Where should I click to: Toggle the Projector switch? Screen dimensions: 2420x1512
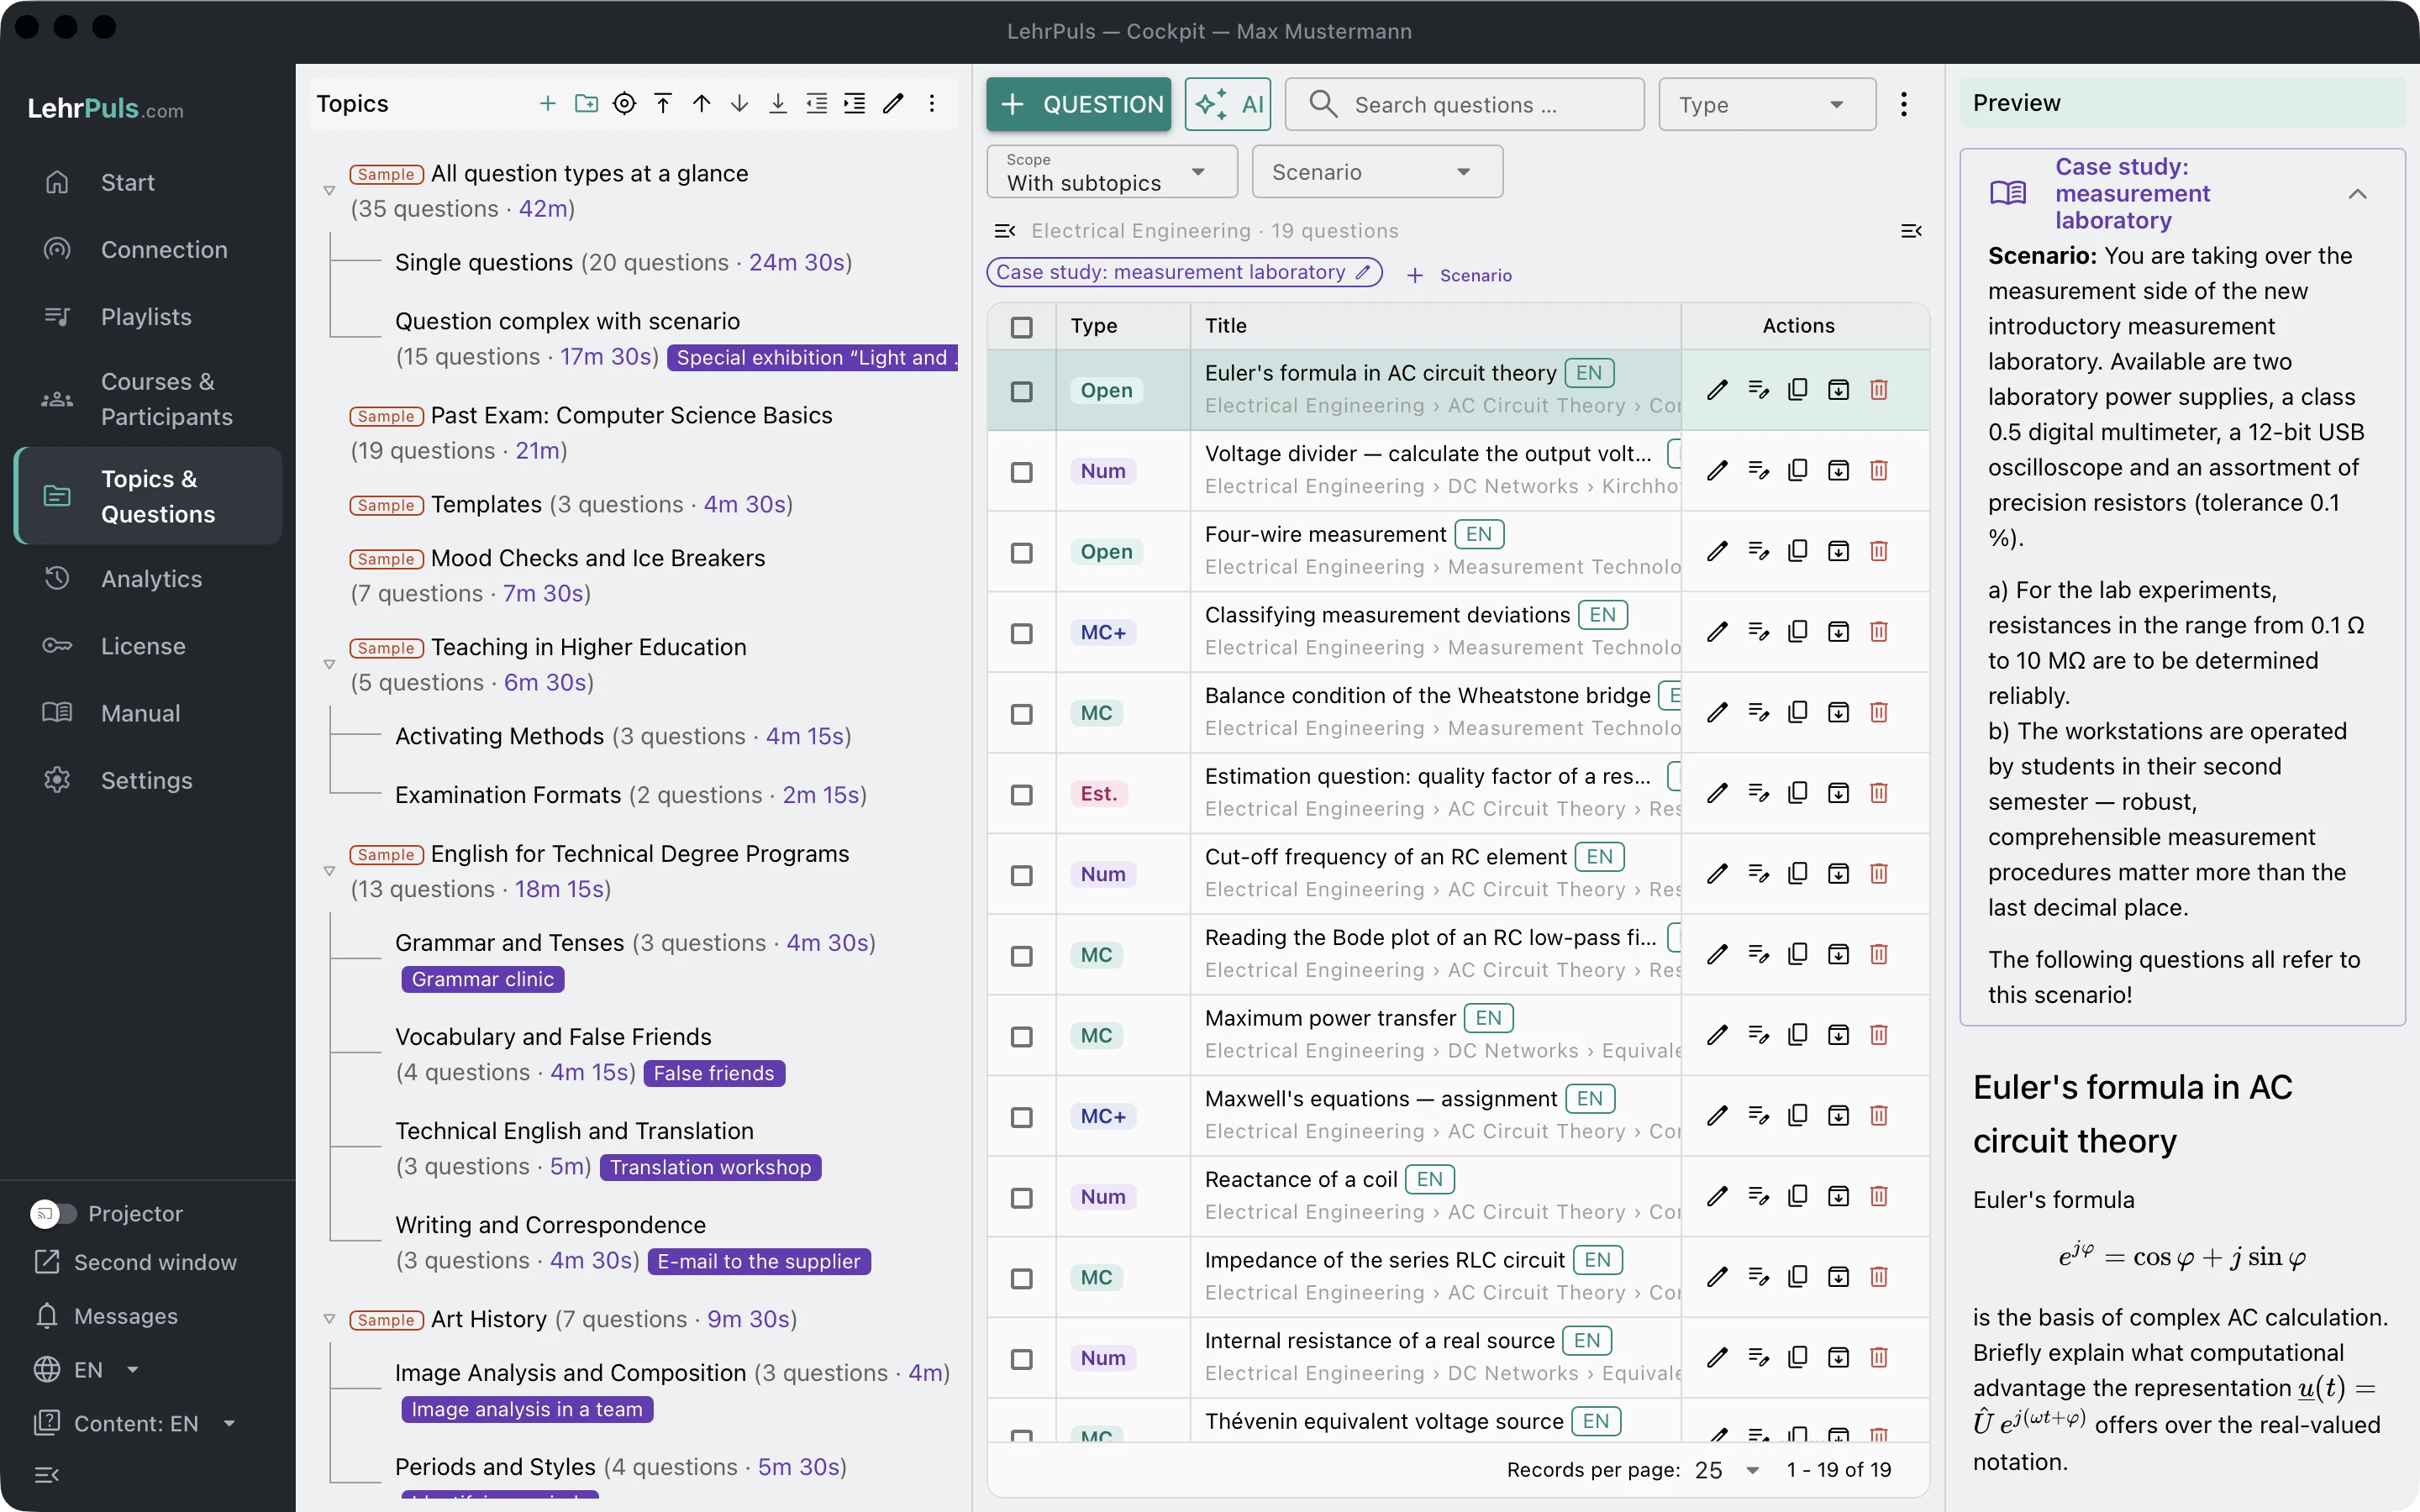click(53, 1213)
